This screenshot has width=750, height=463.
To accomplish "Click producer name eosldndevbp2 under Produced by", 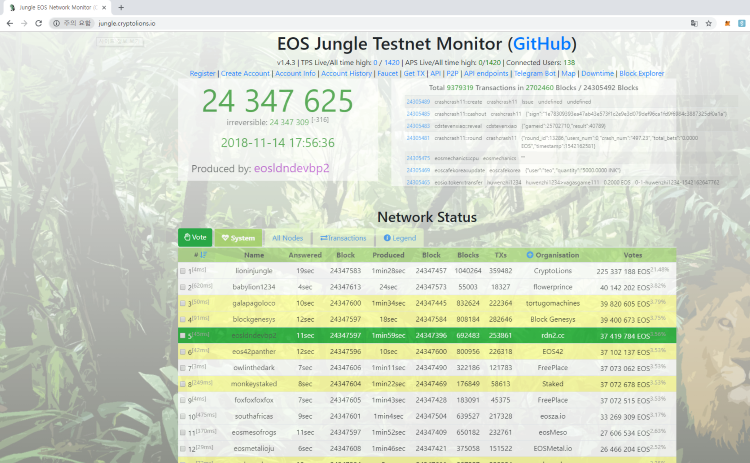I will pos(291,168).
